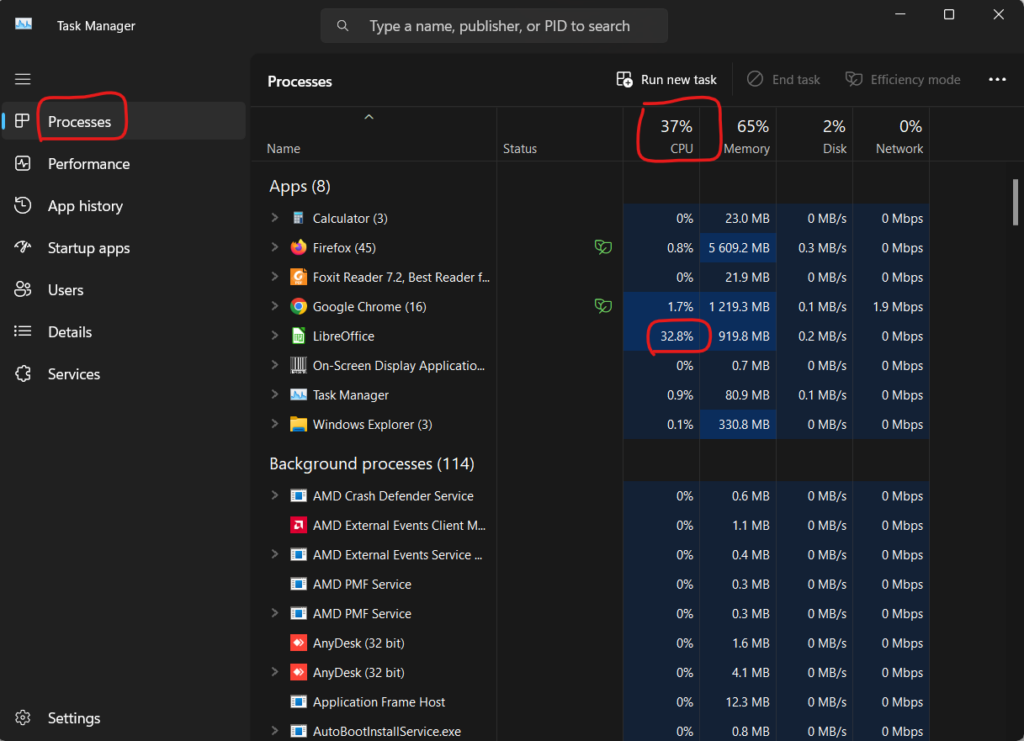Click Firefox's efficiency mode leaf icon

pos(603,247)
